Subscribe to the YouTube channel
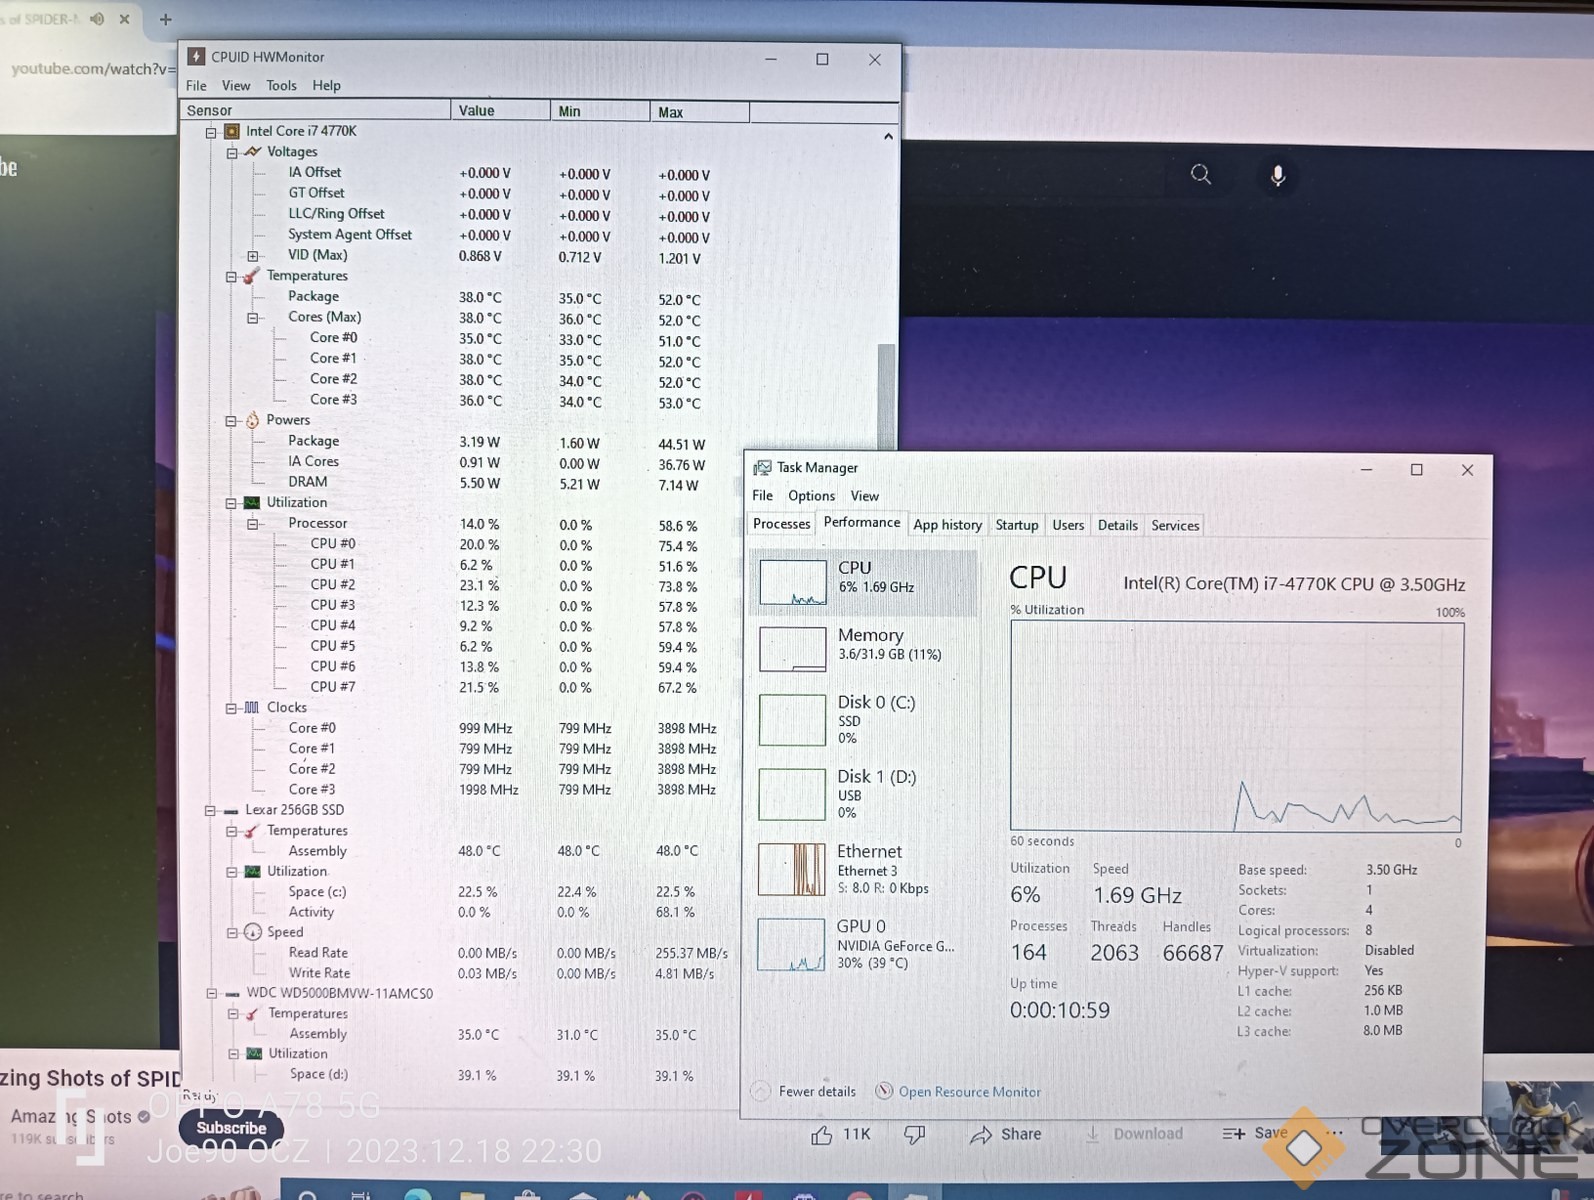The image size is (1594, 1200). coord(231,1128)
